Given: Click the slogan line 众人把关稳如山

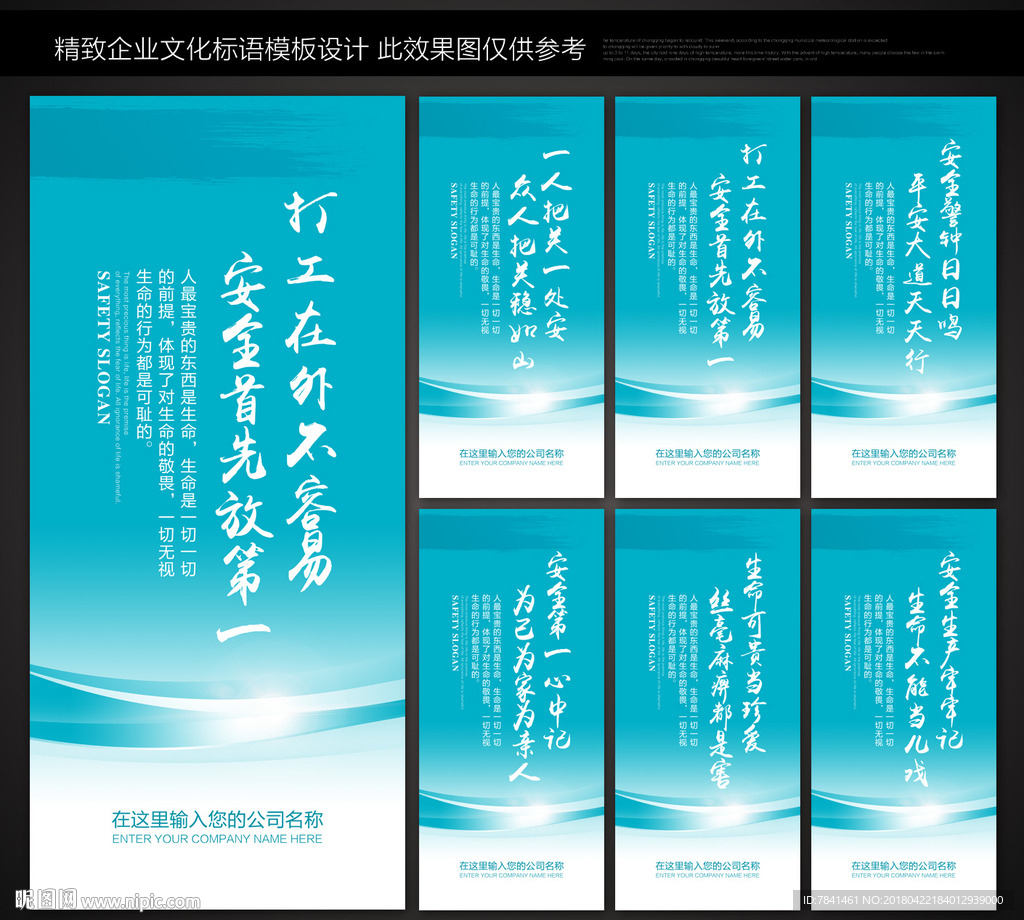Looking at the screenshot, I should pos(523,272).
